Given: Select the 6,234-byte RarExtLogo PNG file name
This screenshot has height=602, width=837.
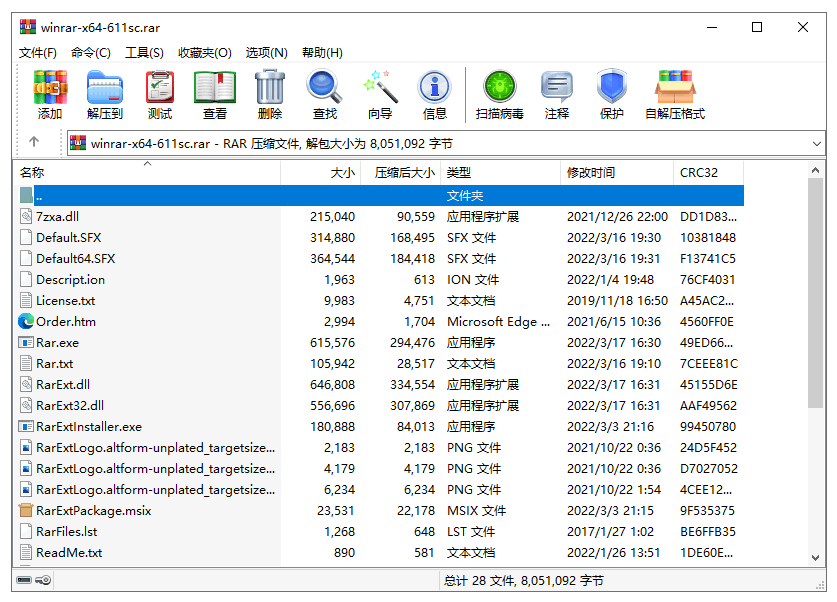Looking at the screenshot, I should (155, 489).
